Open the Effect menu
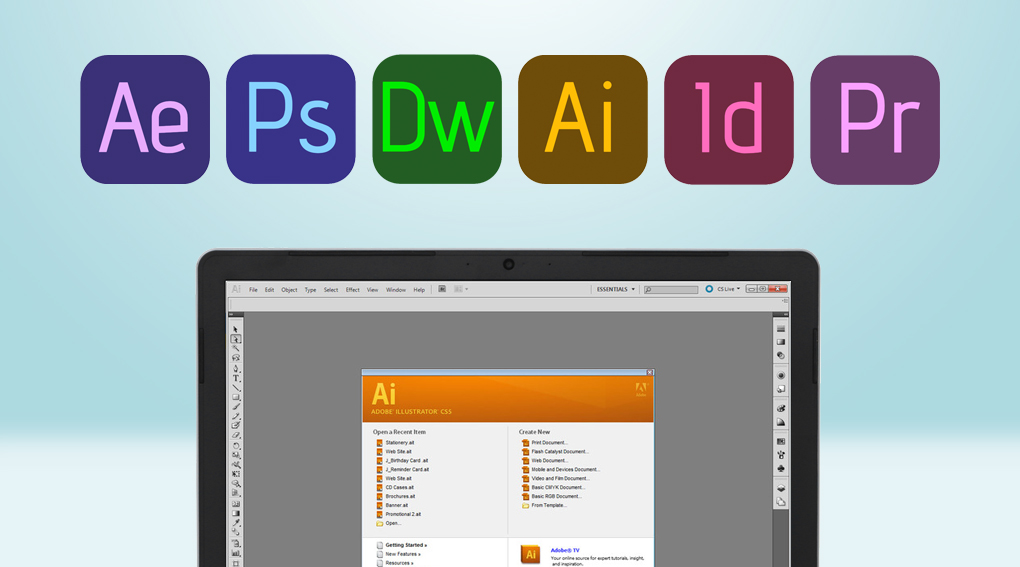 tap(353, 290)
